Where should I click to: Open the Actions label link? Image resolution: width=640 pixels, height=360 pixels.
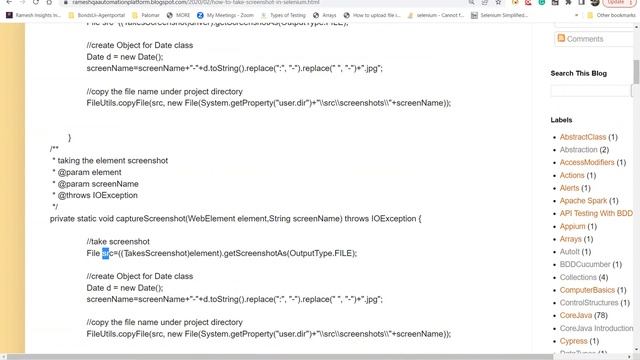[572, 175]
